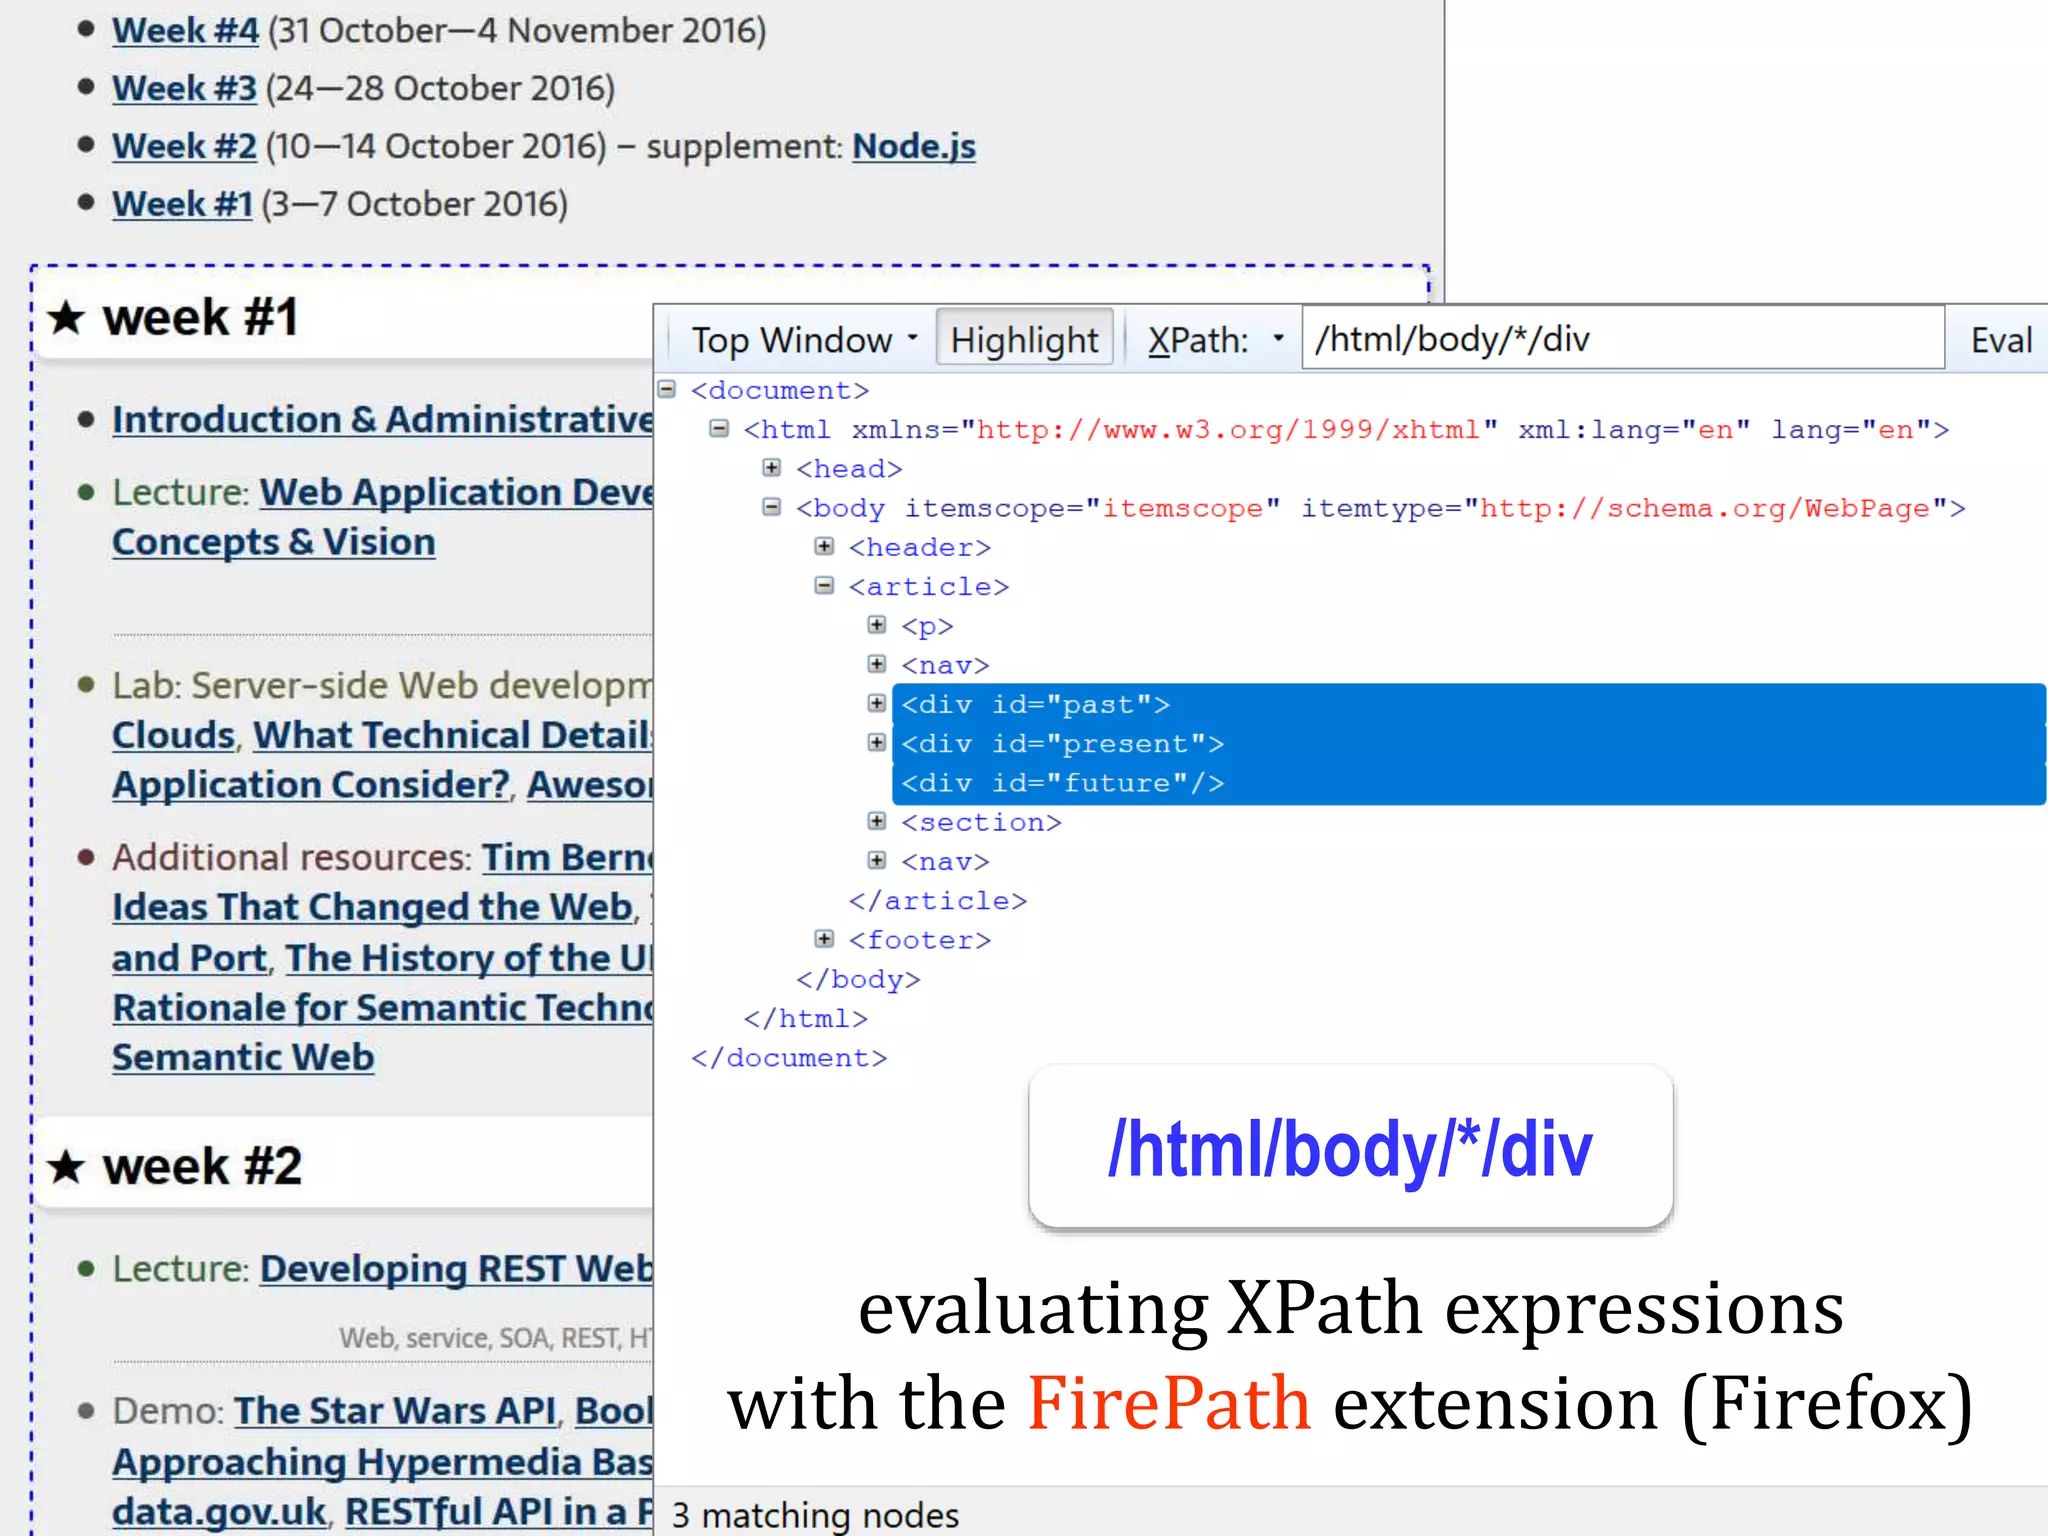Open Ideas That Changed the Web link
Viewport: 2048px width, 1536px height.
click(373, 907)
